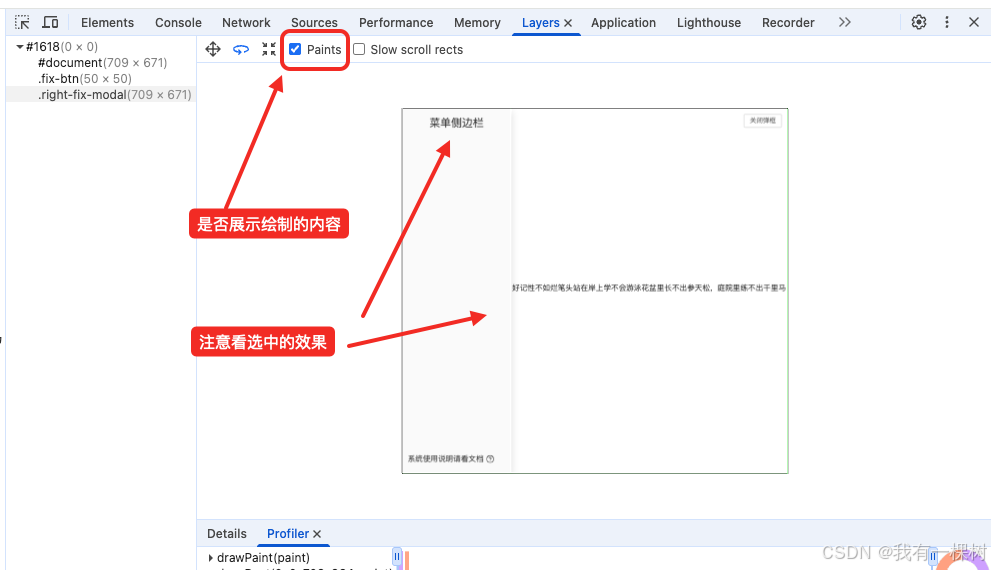The image size is (991, 570).
Task: Click the help icon beside 系统使用说明请看文档
Action: [x=490, y=459]
